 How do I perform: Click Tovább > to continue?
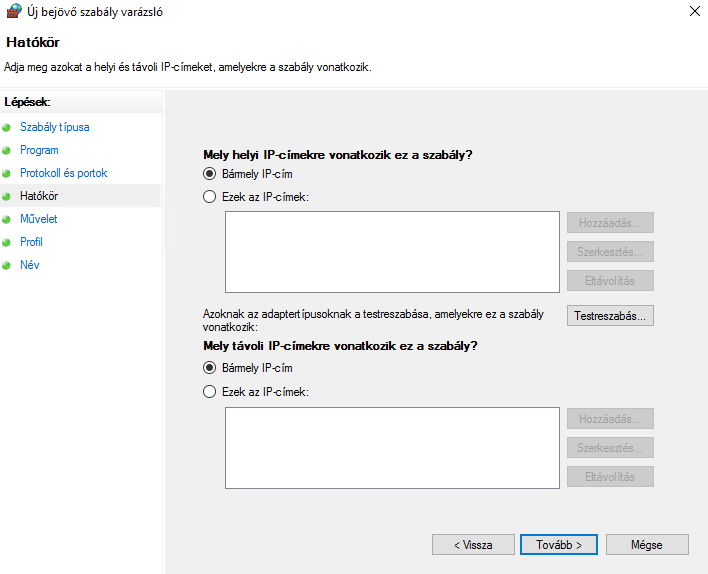[559, 545]
